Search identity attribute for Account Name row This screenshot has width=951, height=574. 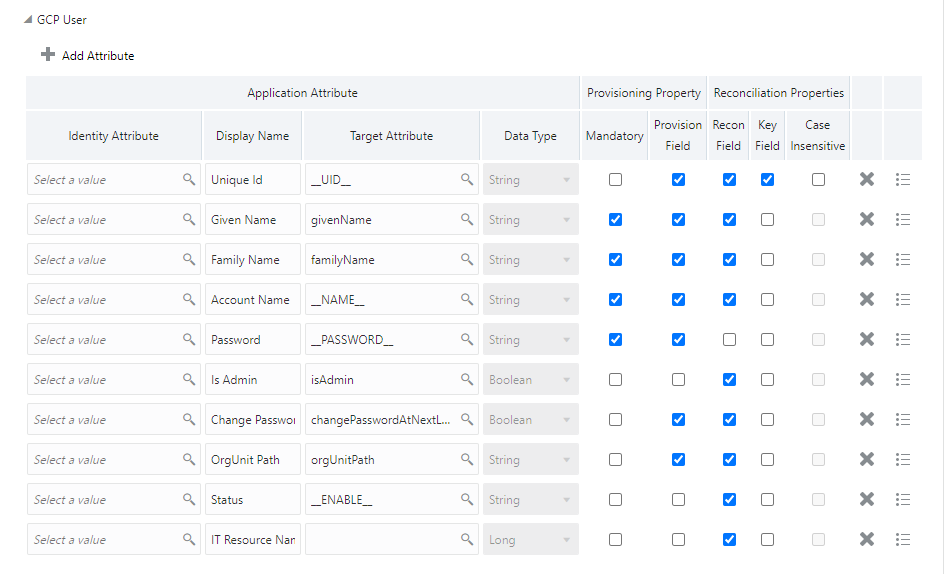(189, 299)
